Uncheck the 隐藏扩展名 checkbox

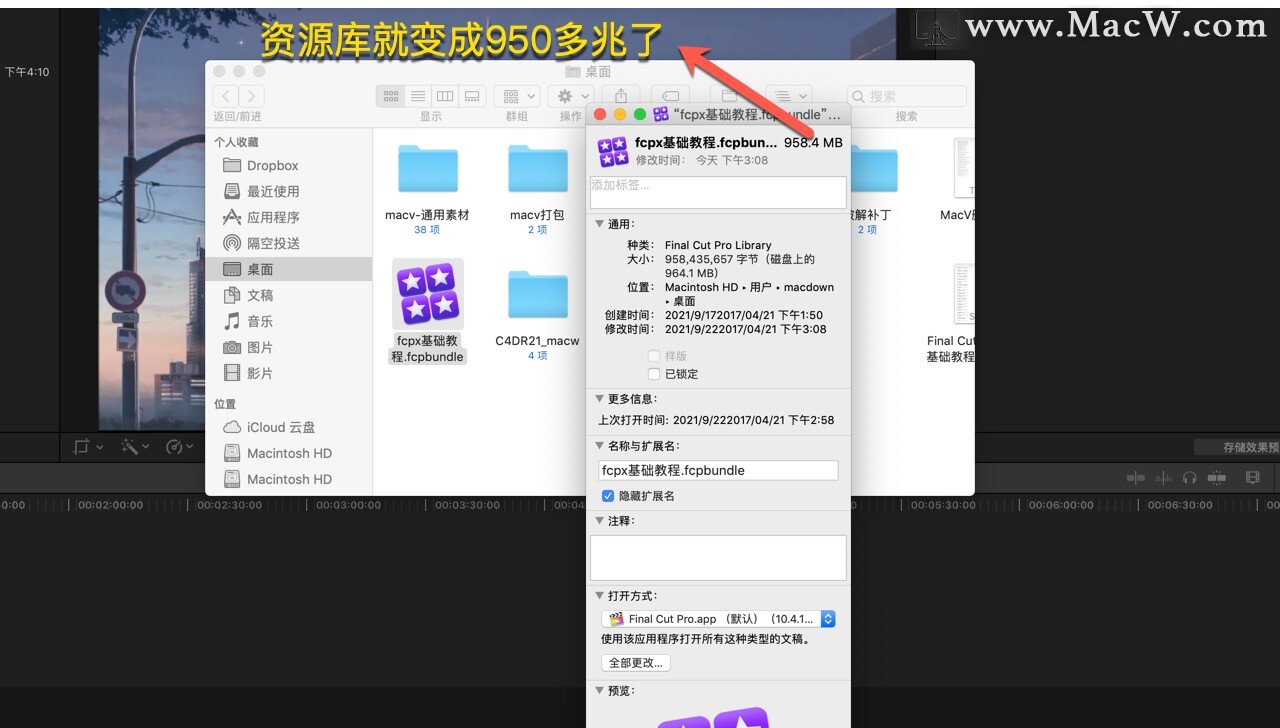tap(608, 496)
